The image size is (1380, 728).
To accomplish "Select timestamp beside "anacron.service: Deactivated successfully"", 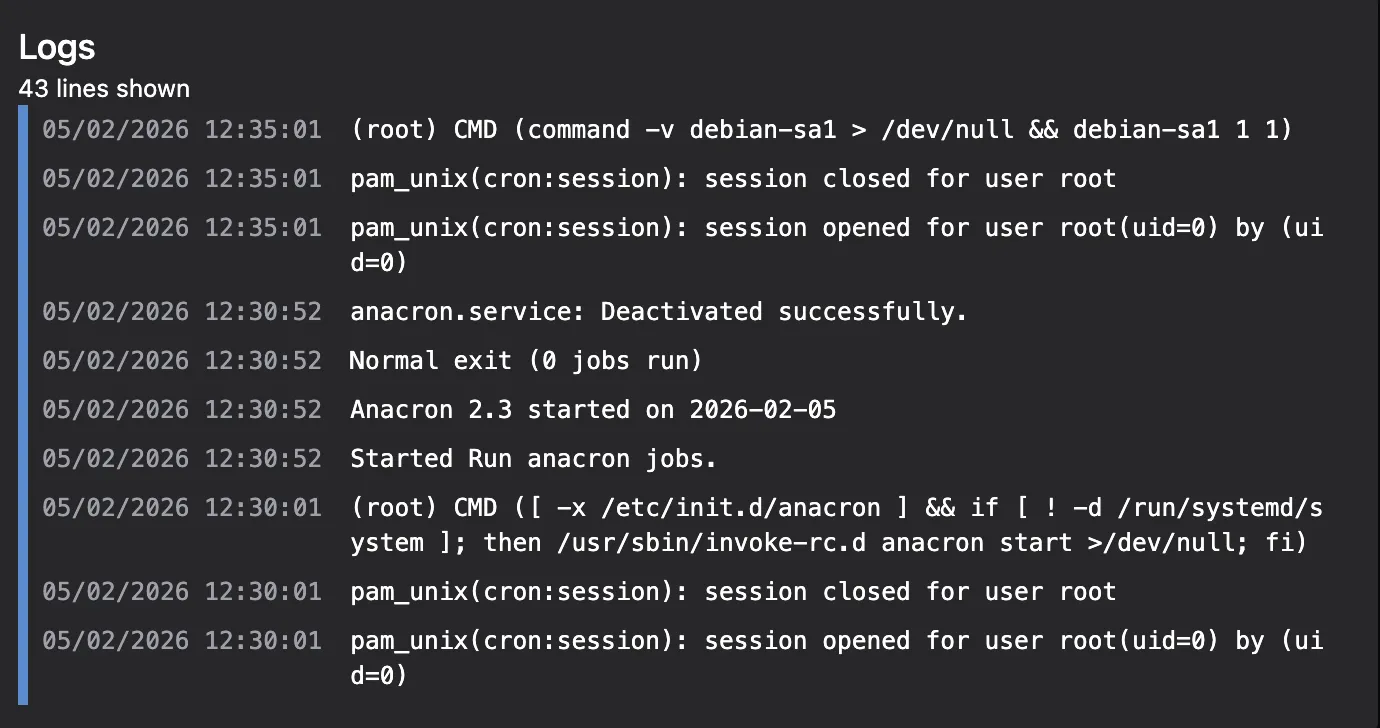I will (x=182, y=311).
